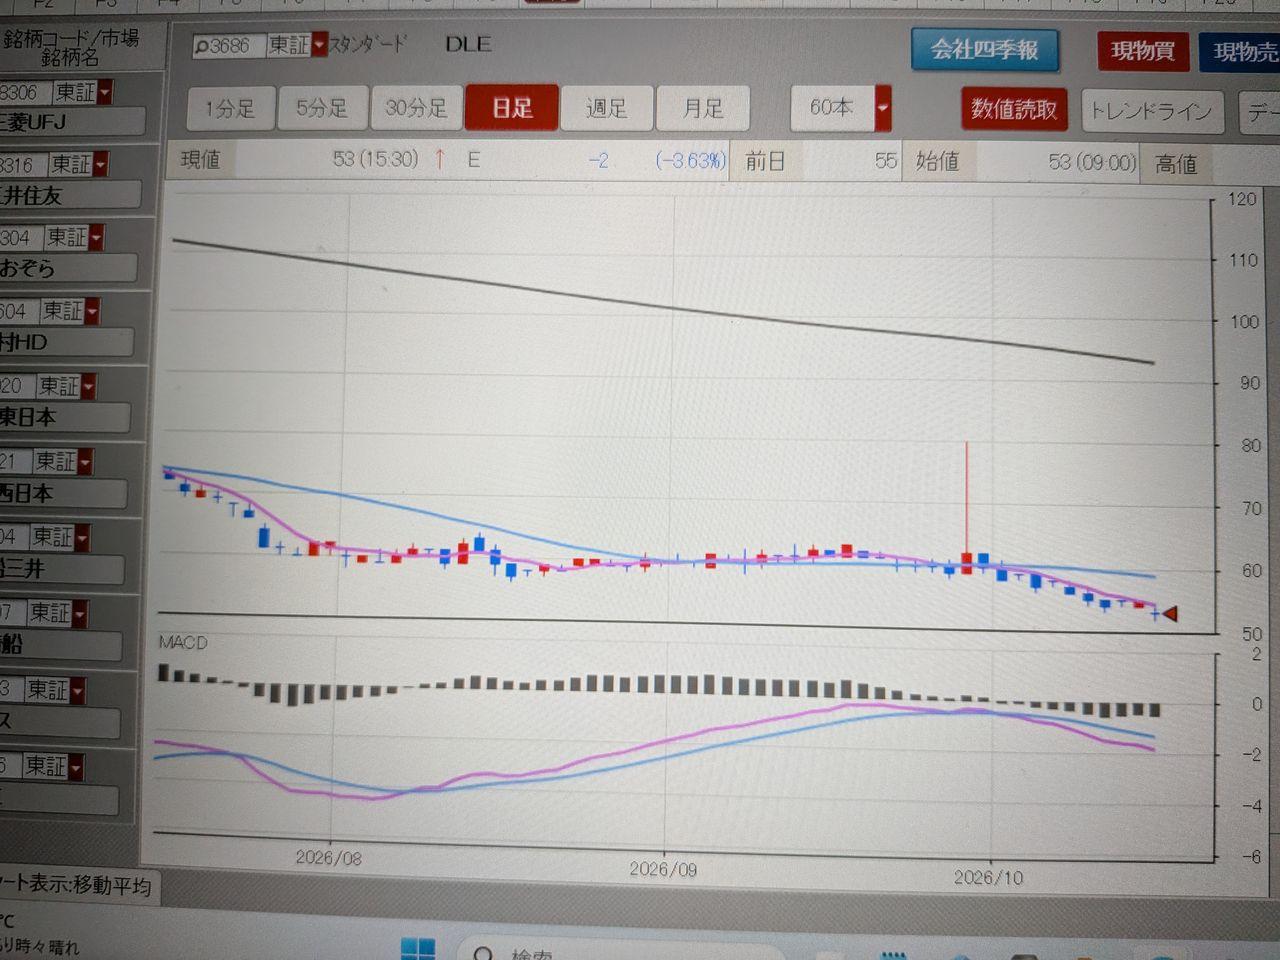Viewport: 1280px width, 960px height.
Task: Click the (-3.63%) change percentage
Action: pos(691,160)
